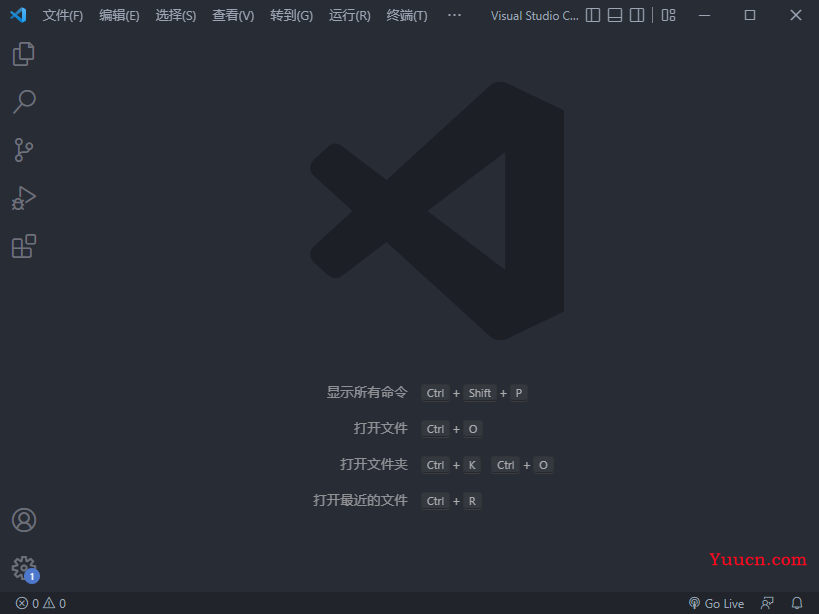The height and width of the screenshot is (614, 819).
Task: Open the 终端(T) menu
Action: (x=407, y=16)
